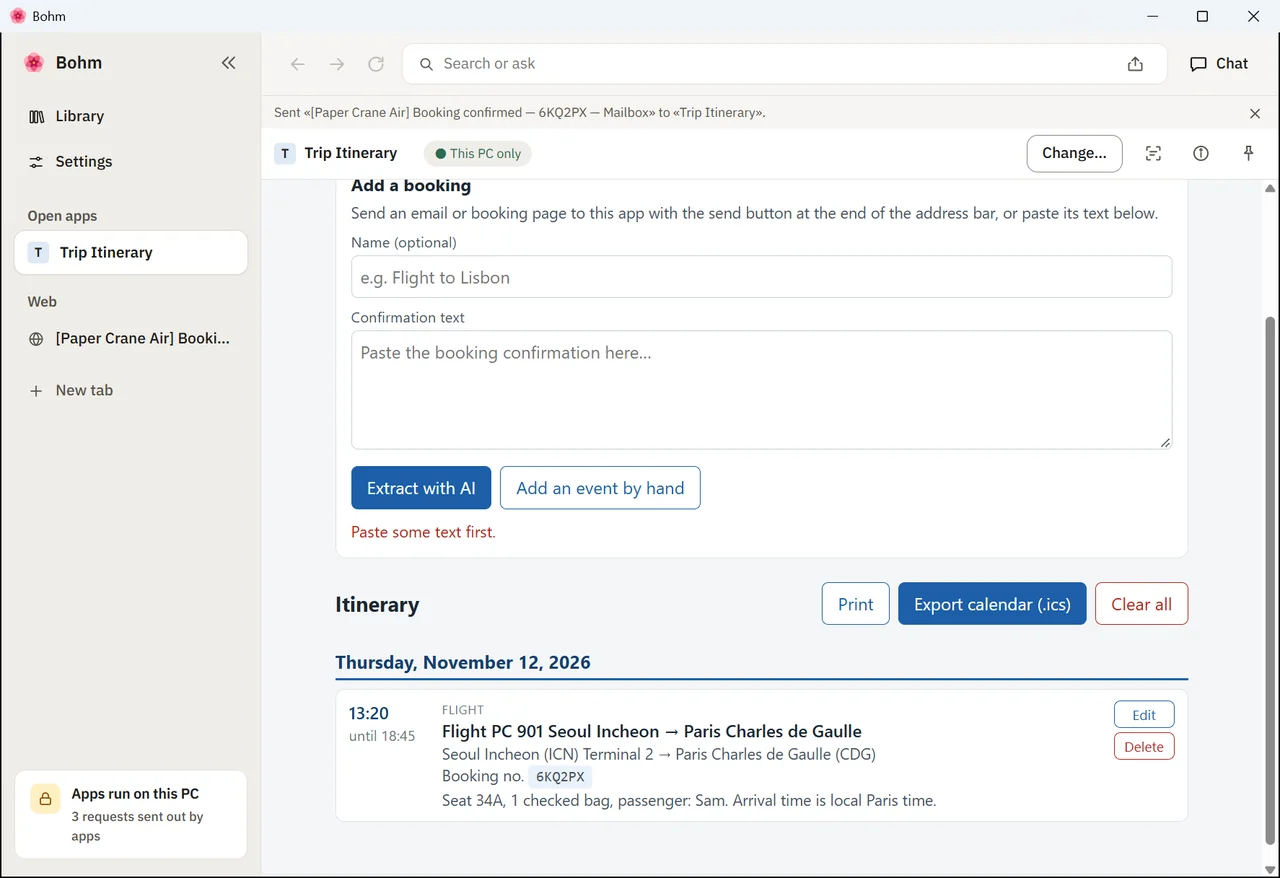
Task: Click the scan frame icon in the app header
Action: point(1153,153)
